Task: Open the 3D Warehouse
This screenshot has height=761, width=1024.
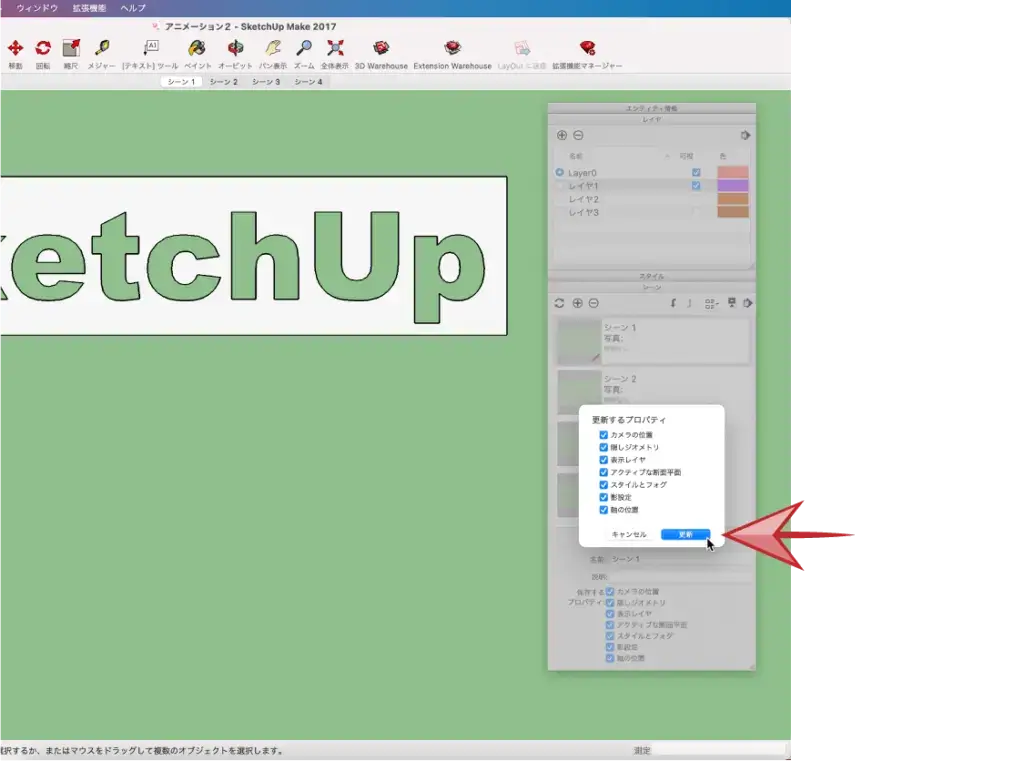Action: (x=381, y=48)
